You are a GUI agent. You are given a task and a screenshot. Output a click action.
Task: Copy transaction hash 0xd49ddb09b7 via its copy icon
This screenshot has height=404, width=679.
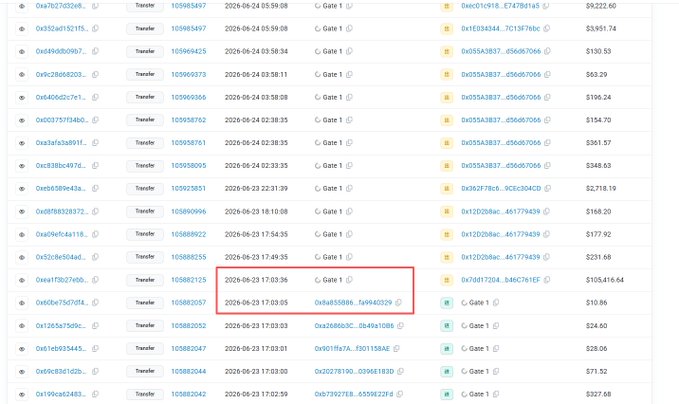(x=95, y=51)
